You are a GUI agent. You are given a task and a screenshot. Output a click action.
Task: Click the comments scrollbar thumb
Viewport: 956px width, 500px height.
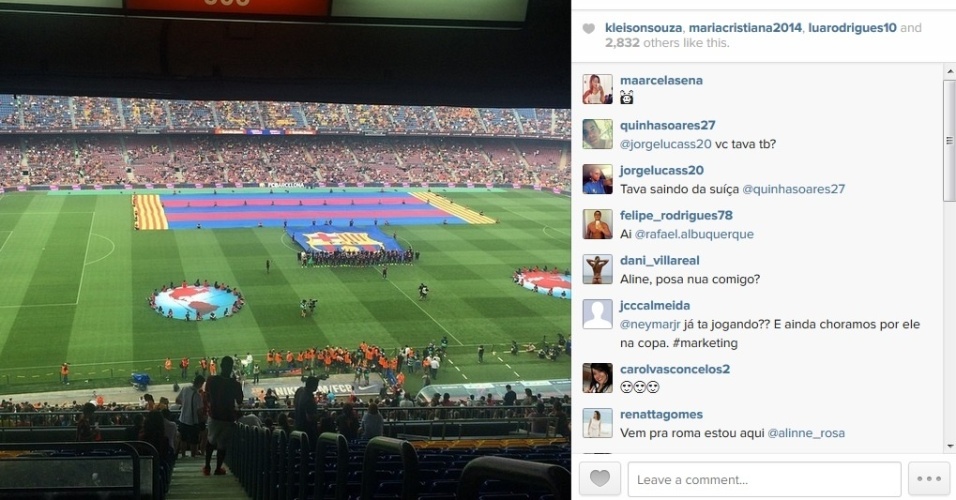(x=949, y=140)
